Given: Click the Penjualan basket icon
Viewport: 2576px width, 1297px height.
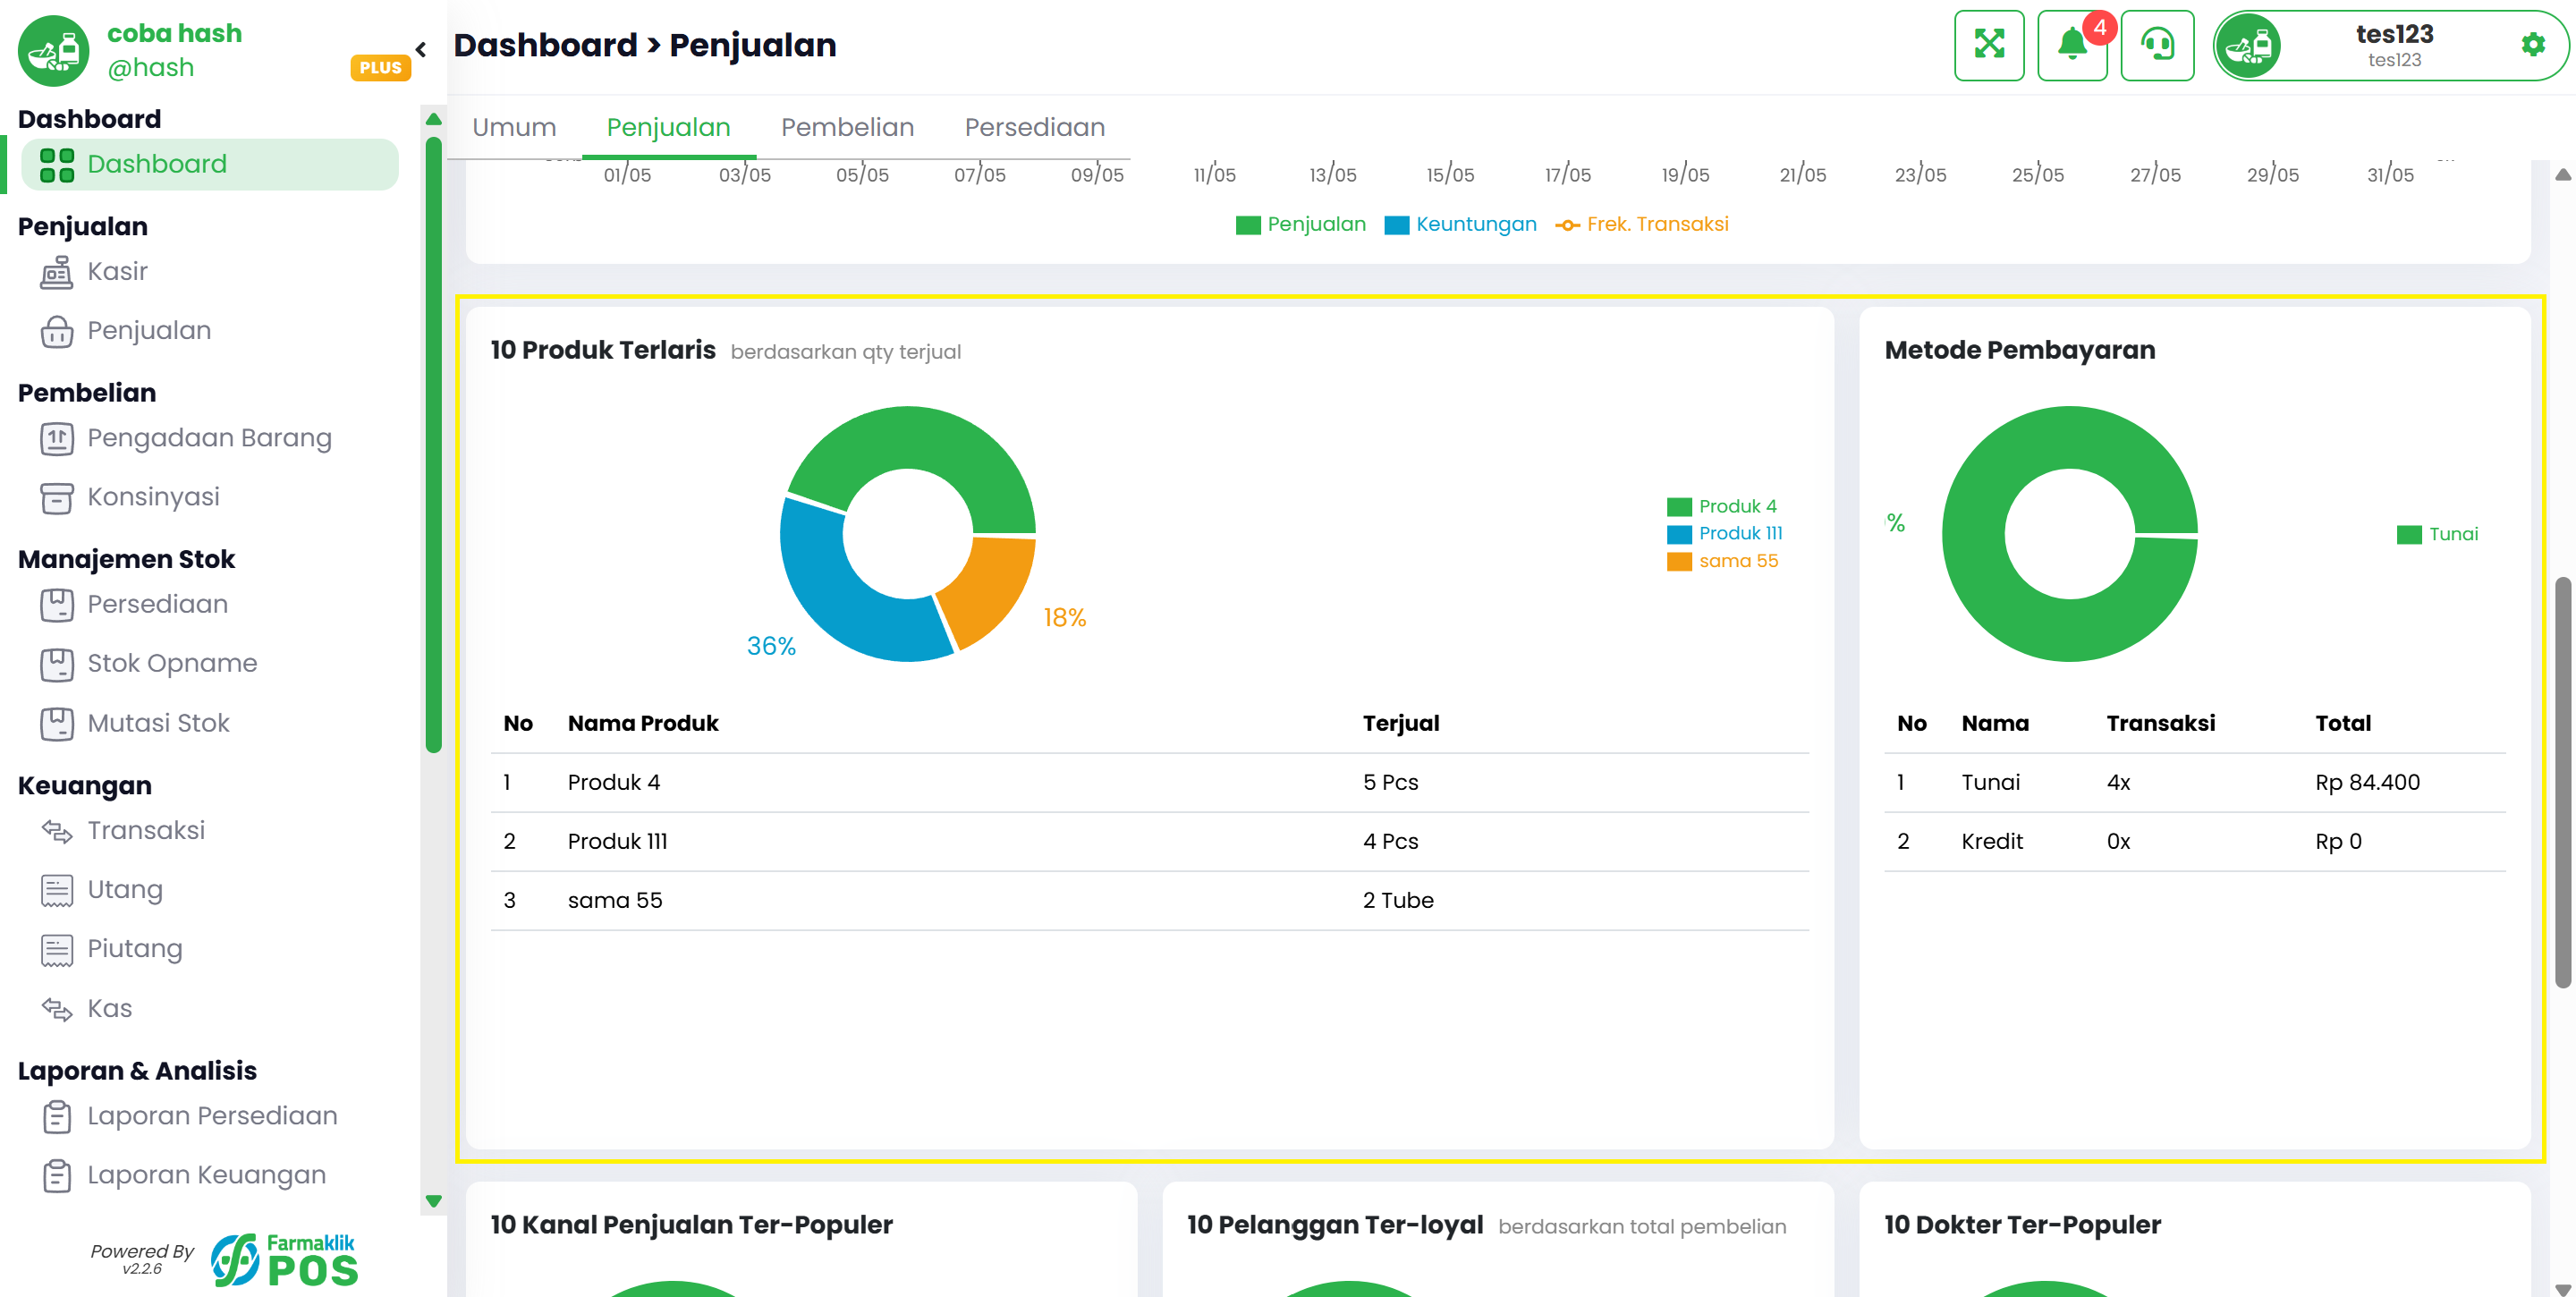Looking at the screenshot, I should 56,331.
